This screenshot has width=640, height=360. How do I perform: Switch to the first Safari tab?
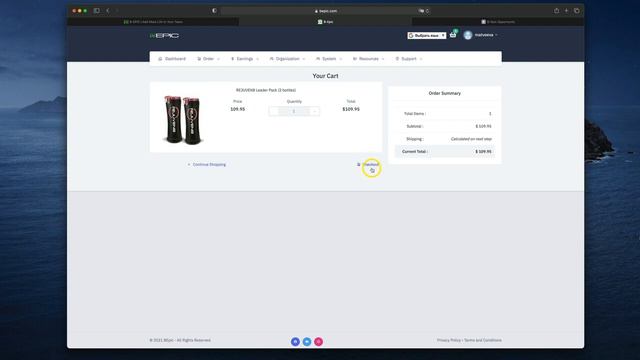click(153, 22)
